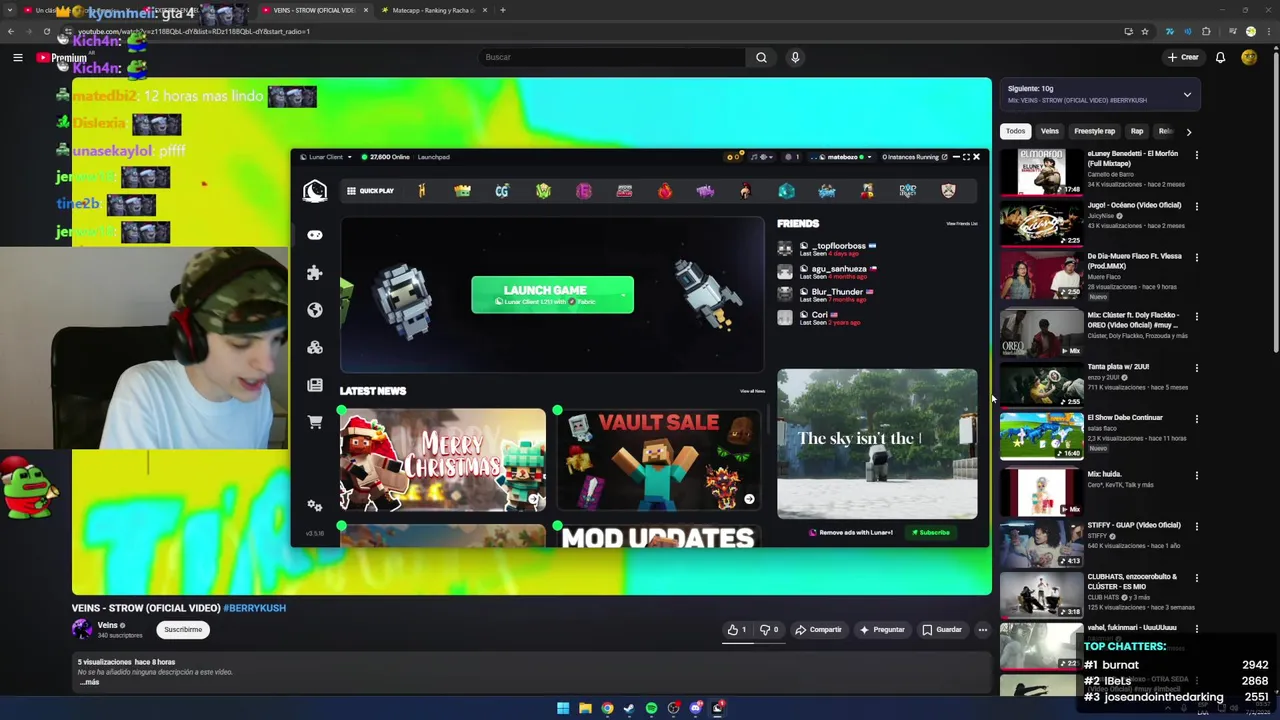This screenshot has height=720, width=1280.
Task: Click the Quick Play grid button
Action: point(370,191)
